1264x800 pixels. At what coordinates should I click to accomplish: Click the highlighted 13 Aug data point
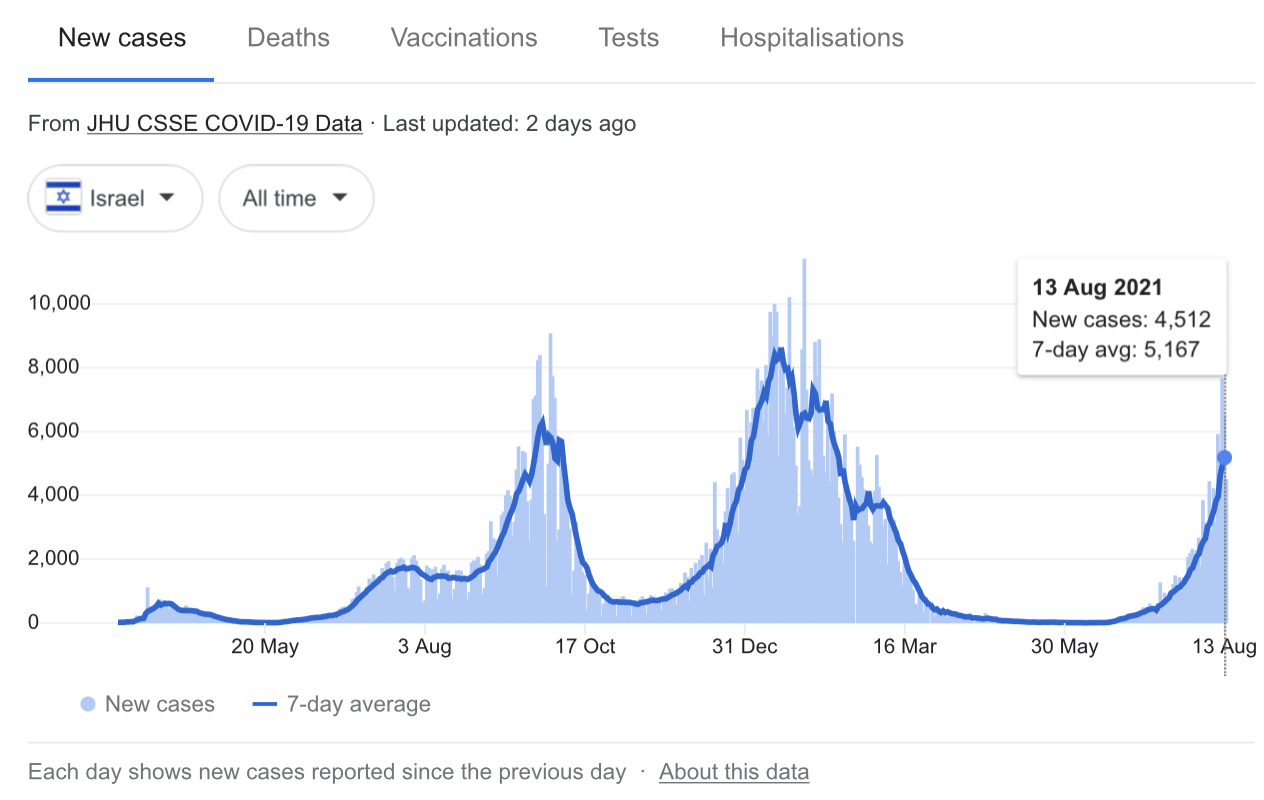pos(1224,458)
